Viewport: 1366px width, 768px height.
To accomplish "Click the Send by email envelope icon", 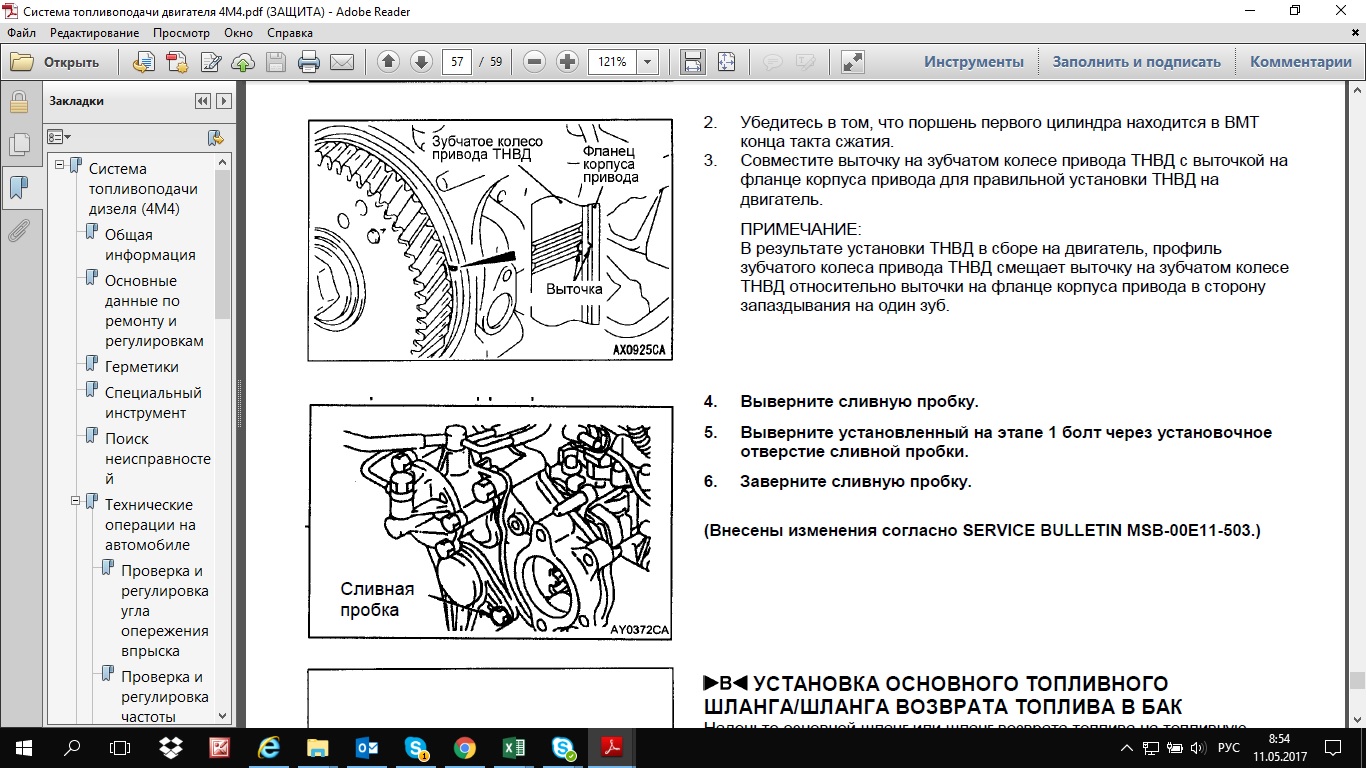I will (342, 62).
